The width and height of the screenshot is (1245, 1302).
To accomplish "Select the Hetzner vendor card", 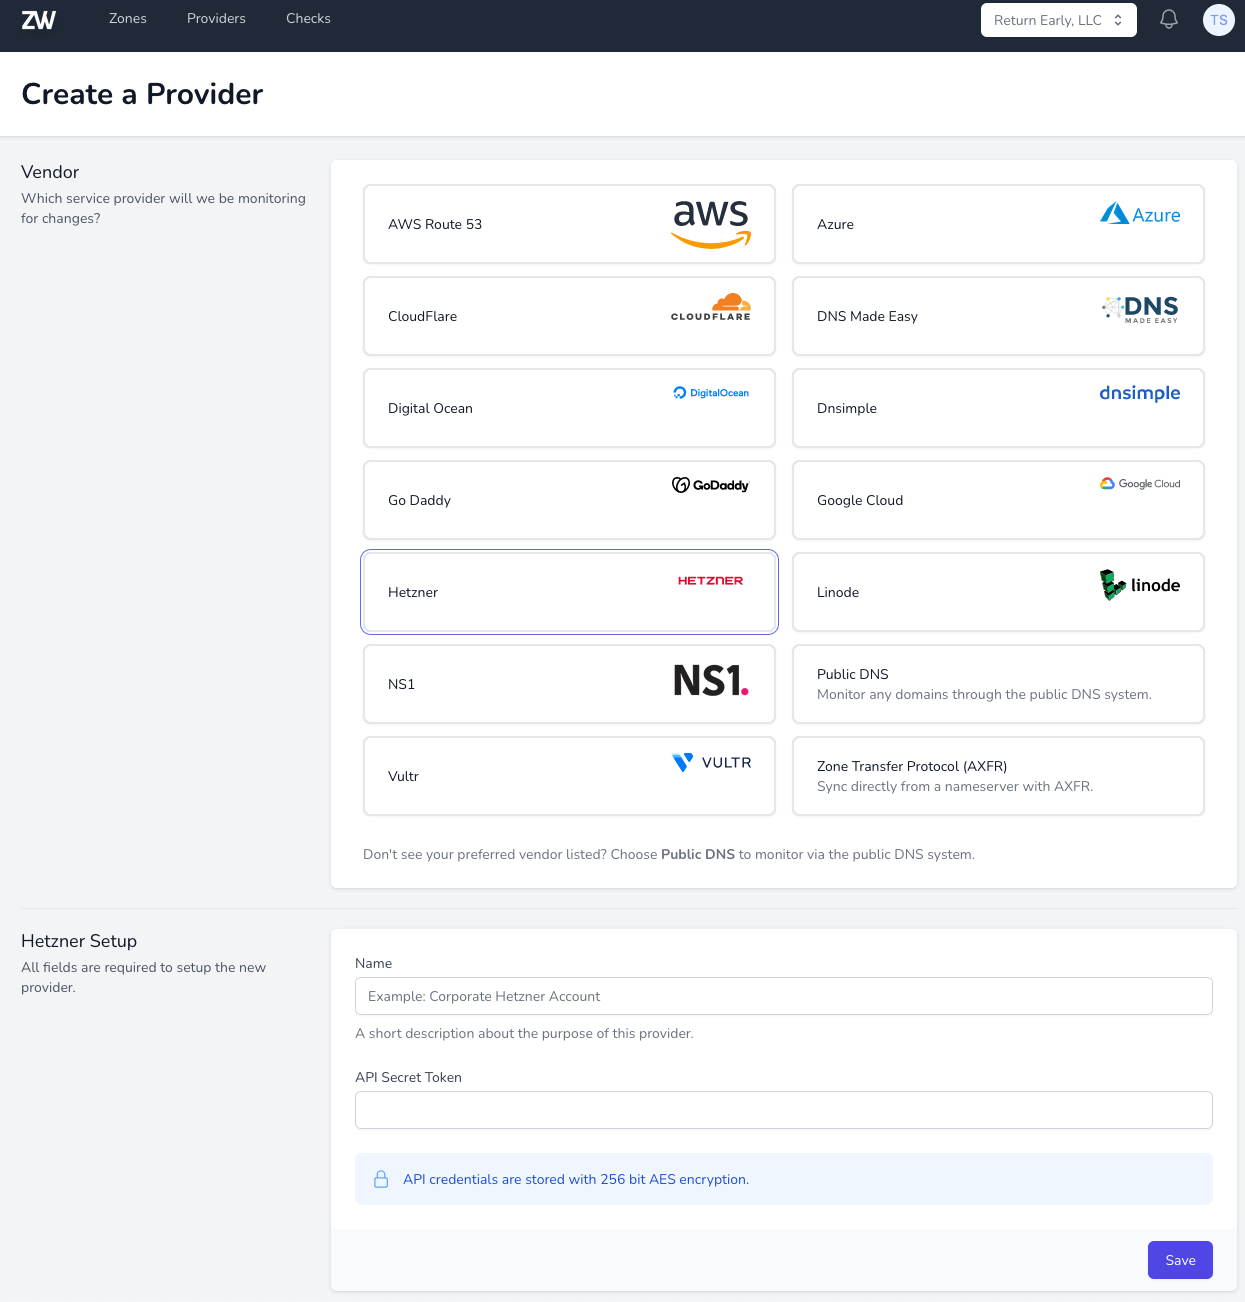I will (x=569, y=592).
